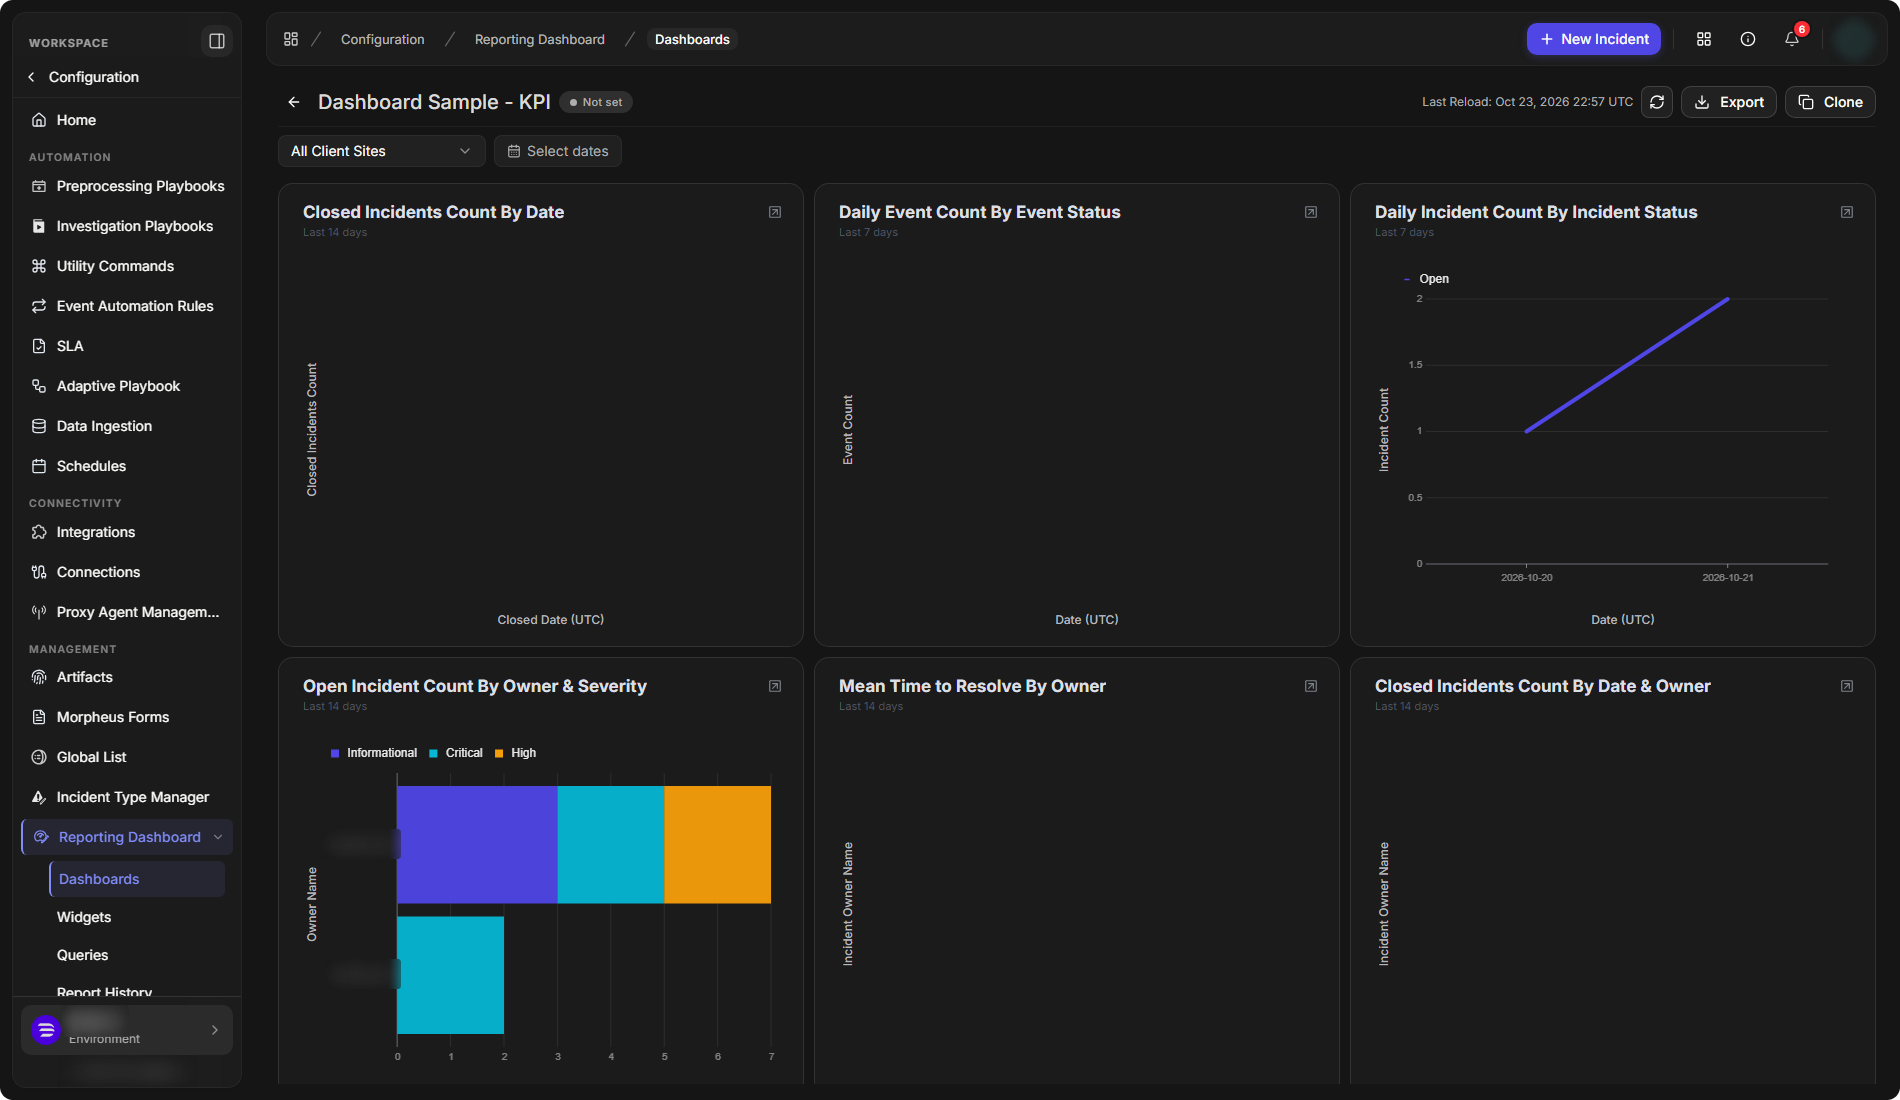Click the refresh dashboard icon
The height and width of the screenshot is (1100, 1900).
pos(1657,102)
